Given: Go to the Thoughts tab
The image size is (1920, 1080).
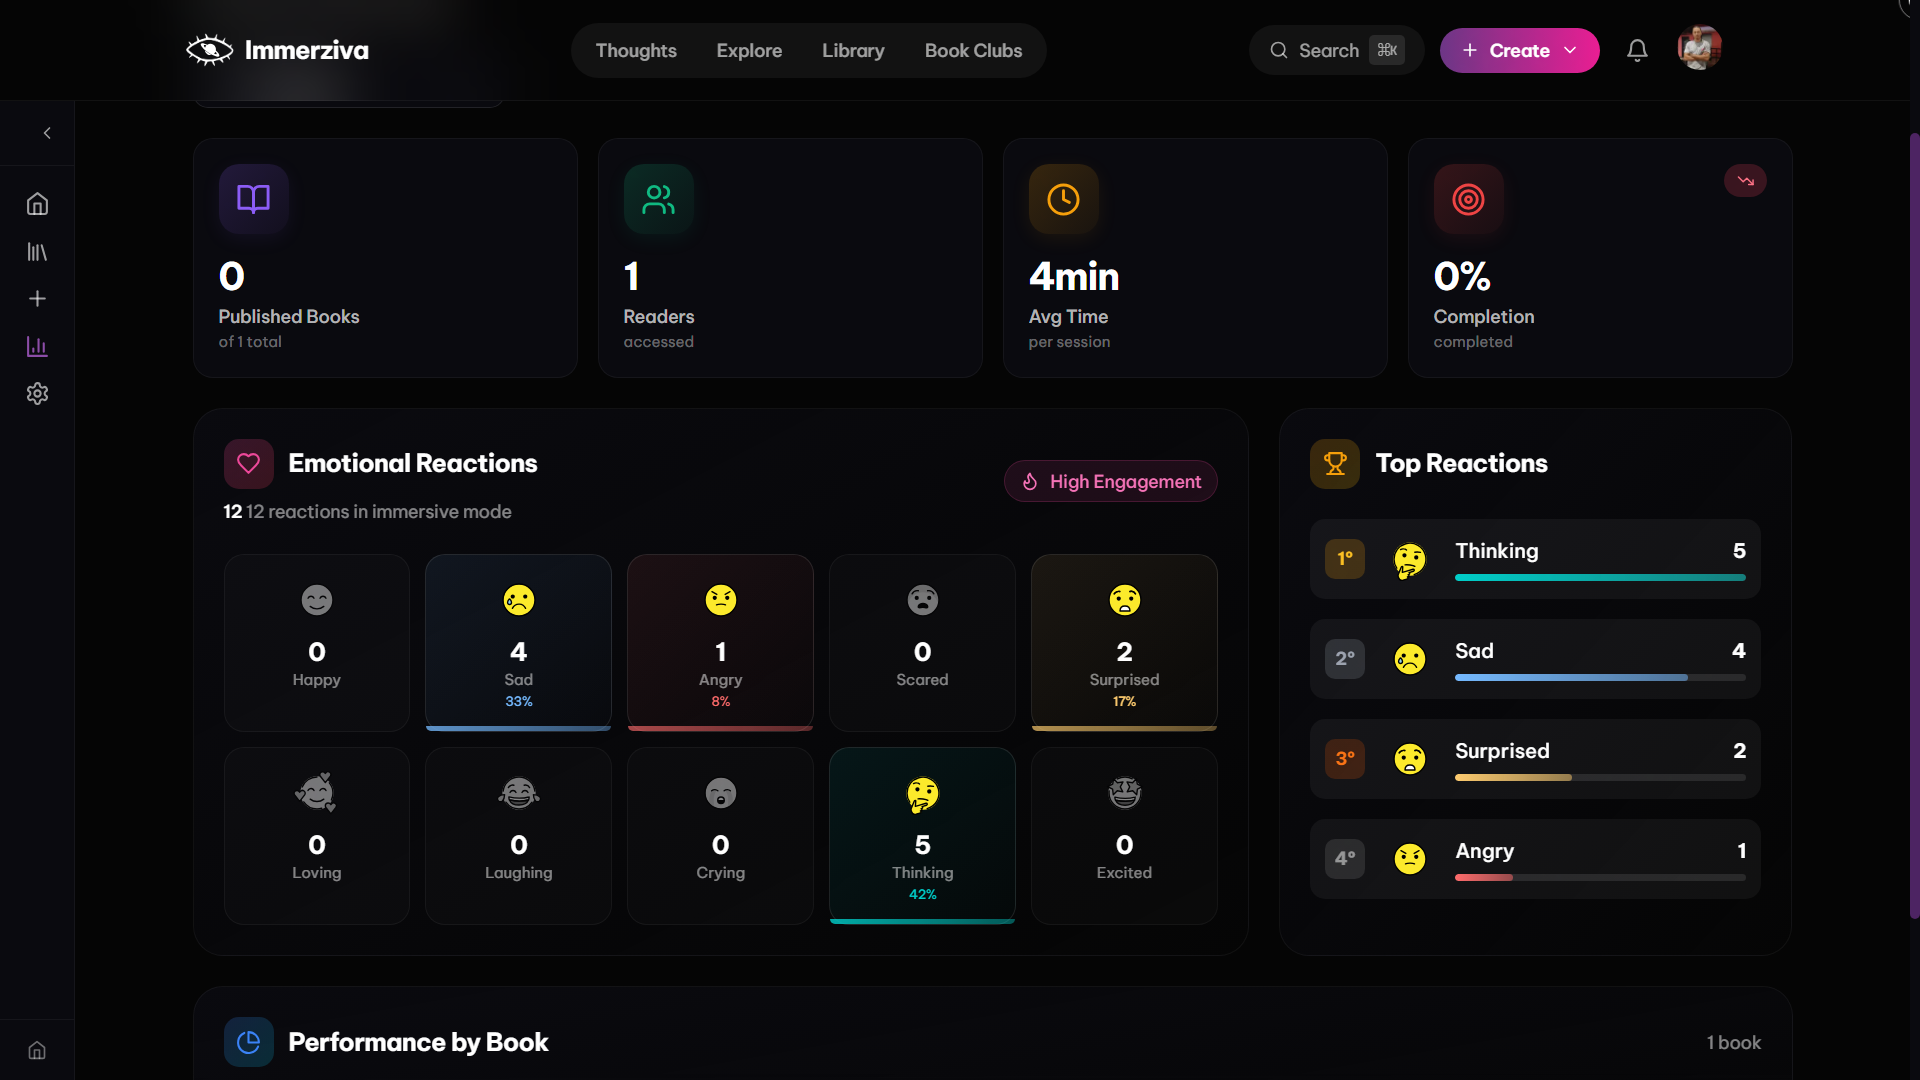Looking at the screenshot, I should 636,50.
